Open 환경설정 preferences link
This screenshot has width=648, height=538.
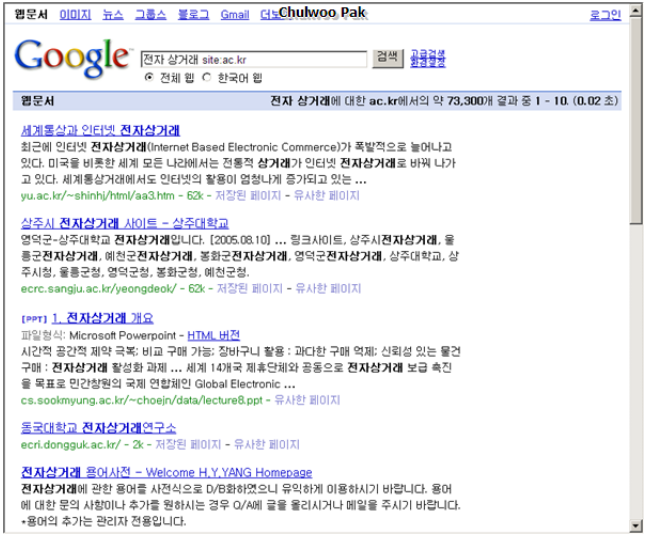coord(428,63)
